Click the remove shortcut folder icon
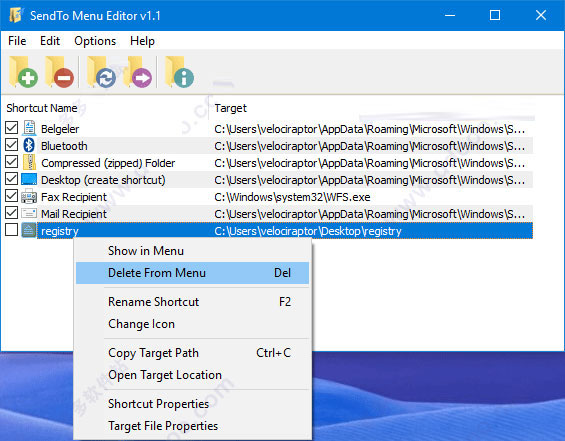The height and width of the screenshot is (441, 565). point(59,72)
